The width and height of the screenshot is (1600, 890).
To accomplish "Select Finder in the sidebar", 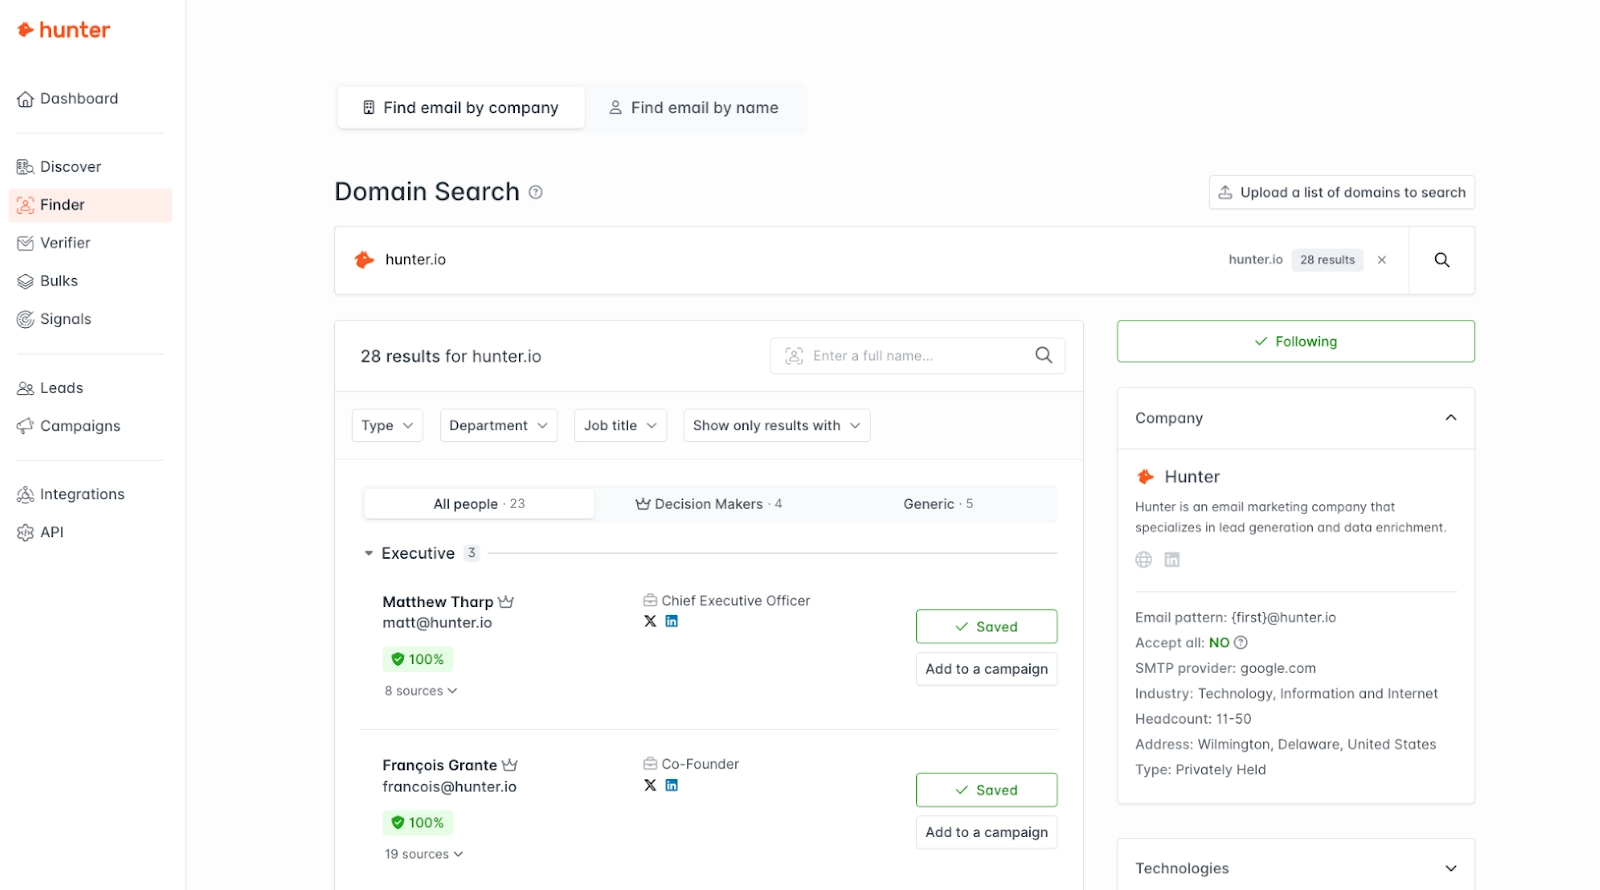I will (90, 205).
